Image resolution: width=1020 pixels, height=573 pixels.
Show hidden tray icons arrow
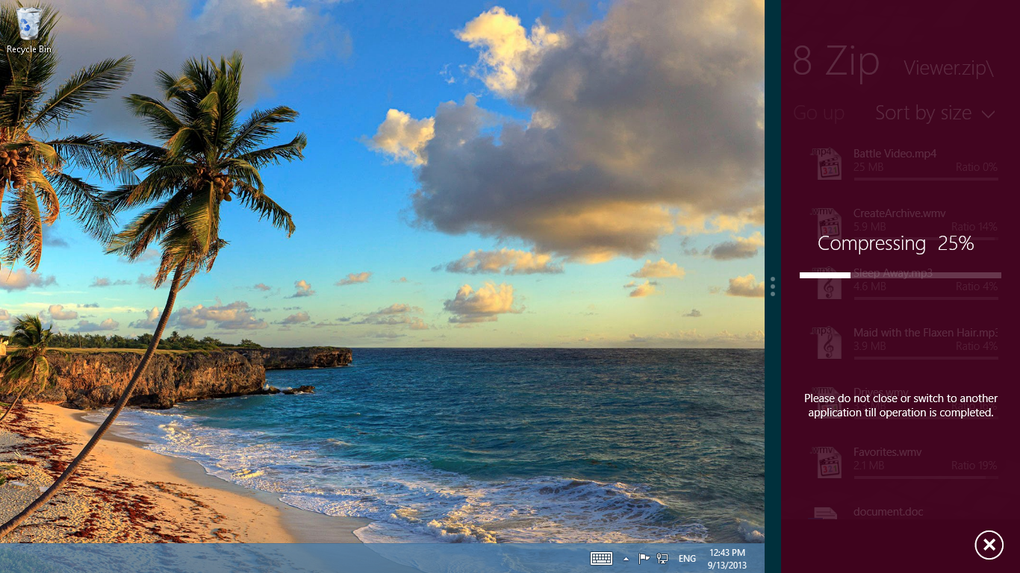pos(626,559)
